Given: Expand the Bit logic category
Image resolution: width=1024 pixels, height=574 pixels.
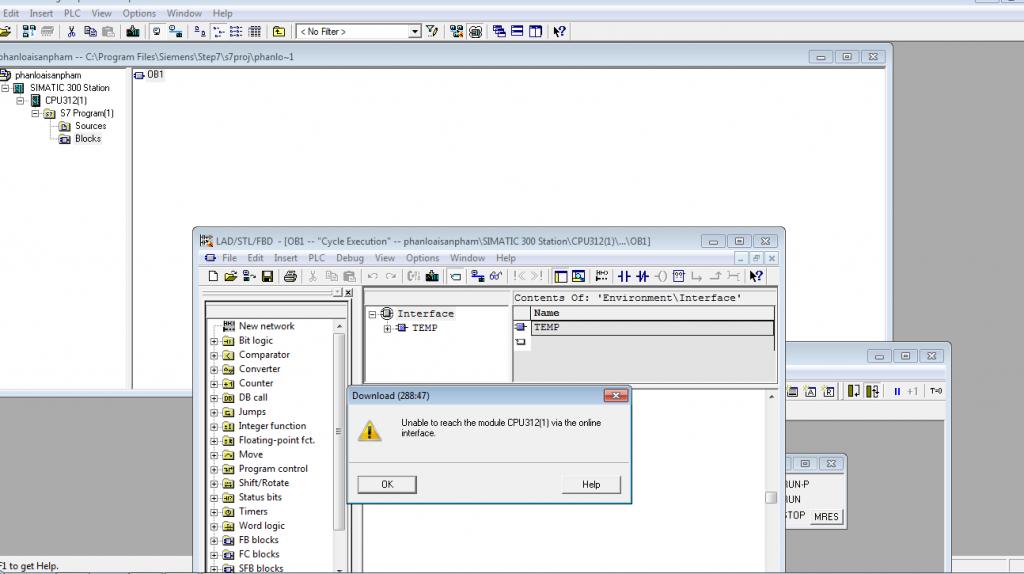Looking at the screenshot, I should 214,341.
